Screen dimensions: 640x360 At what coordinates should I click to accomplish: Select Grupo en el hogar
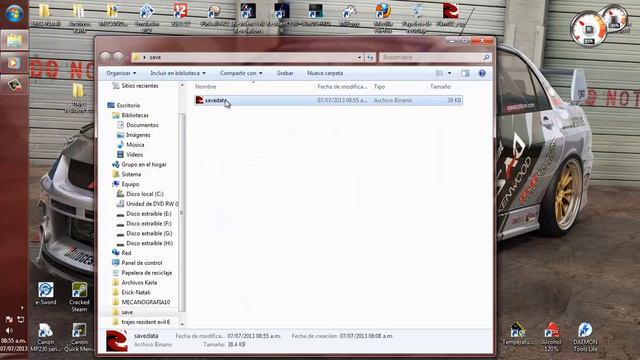[139, 164]
